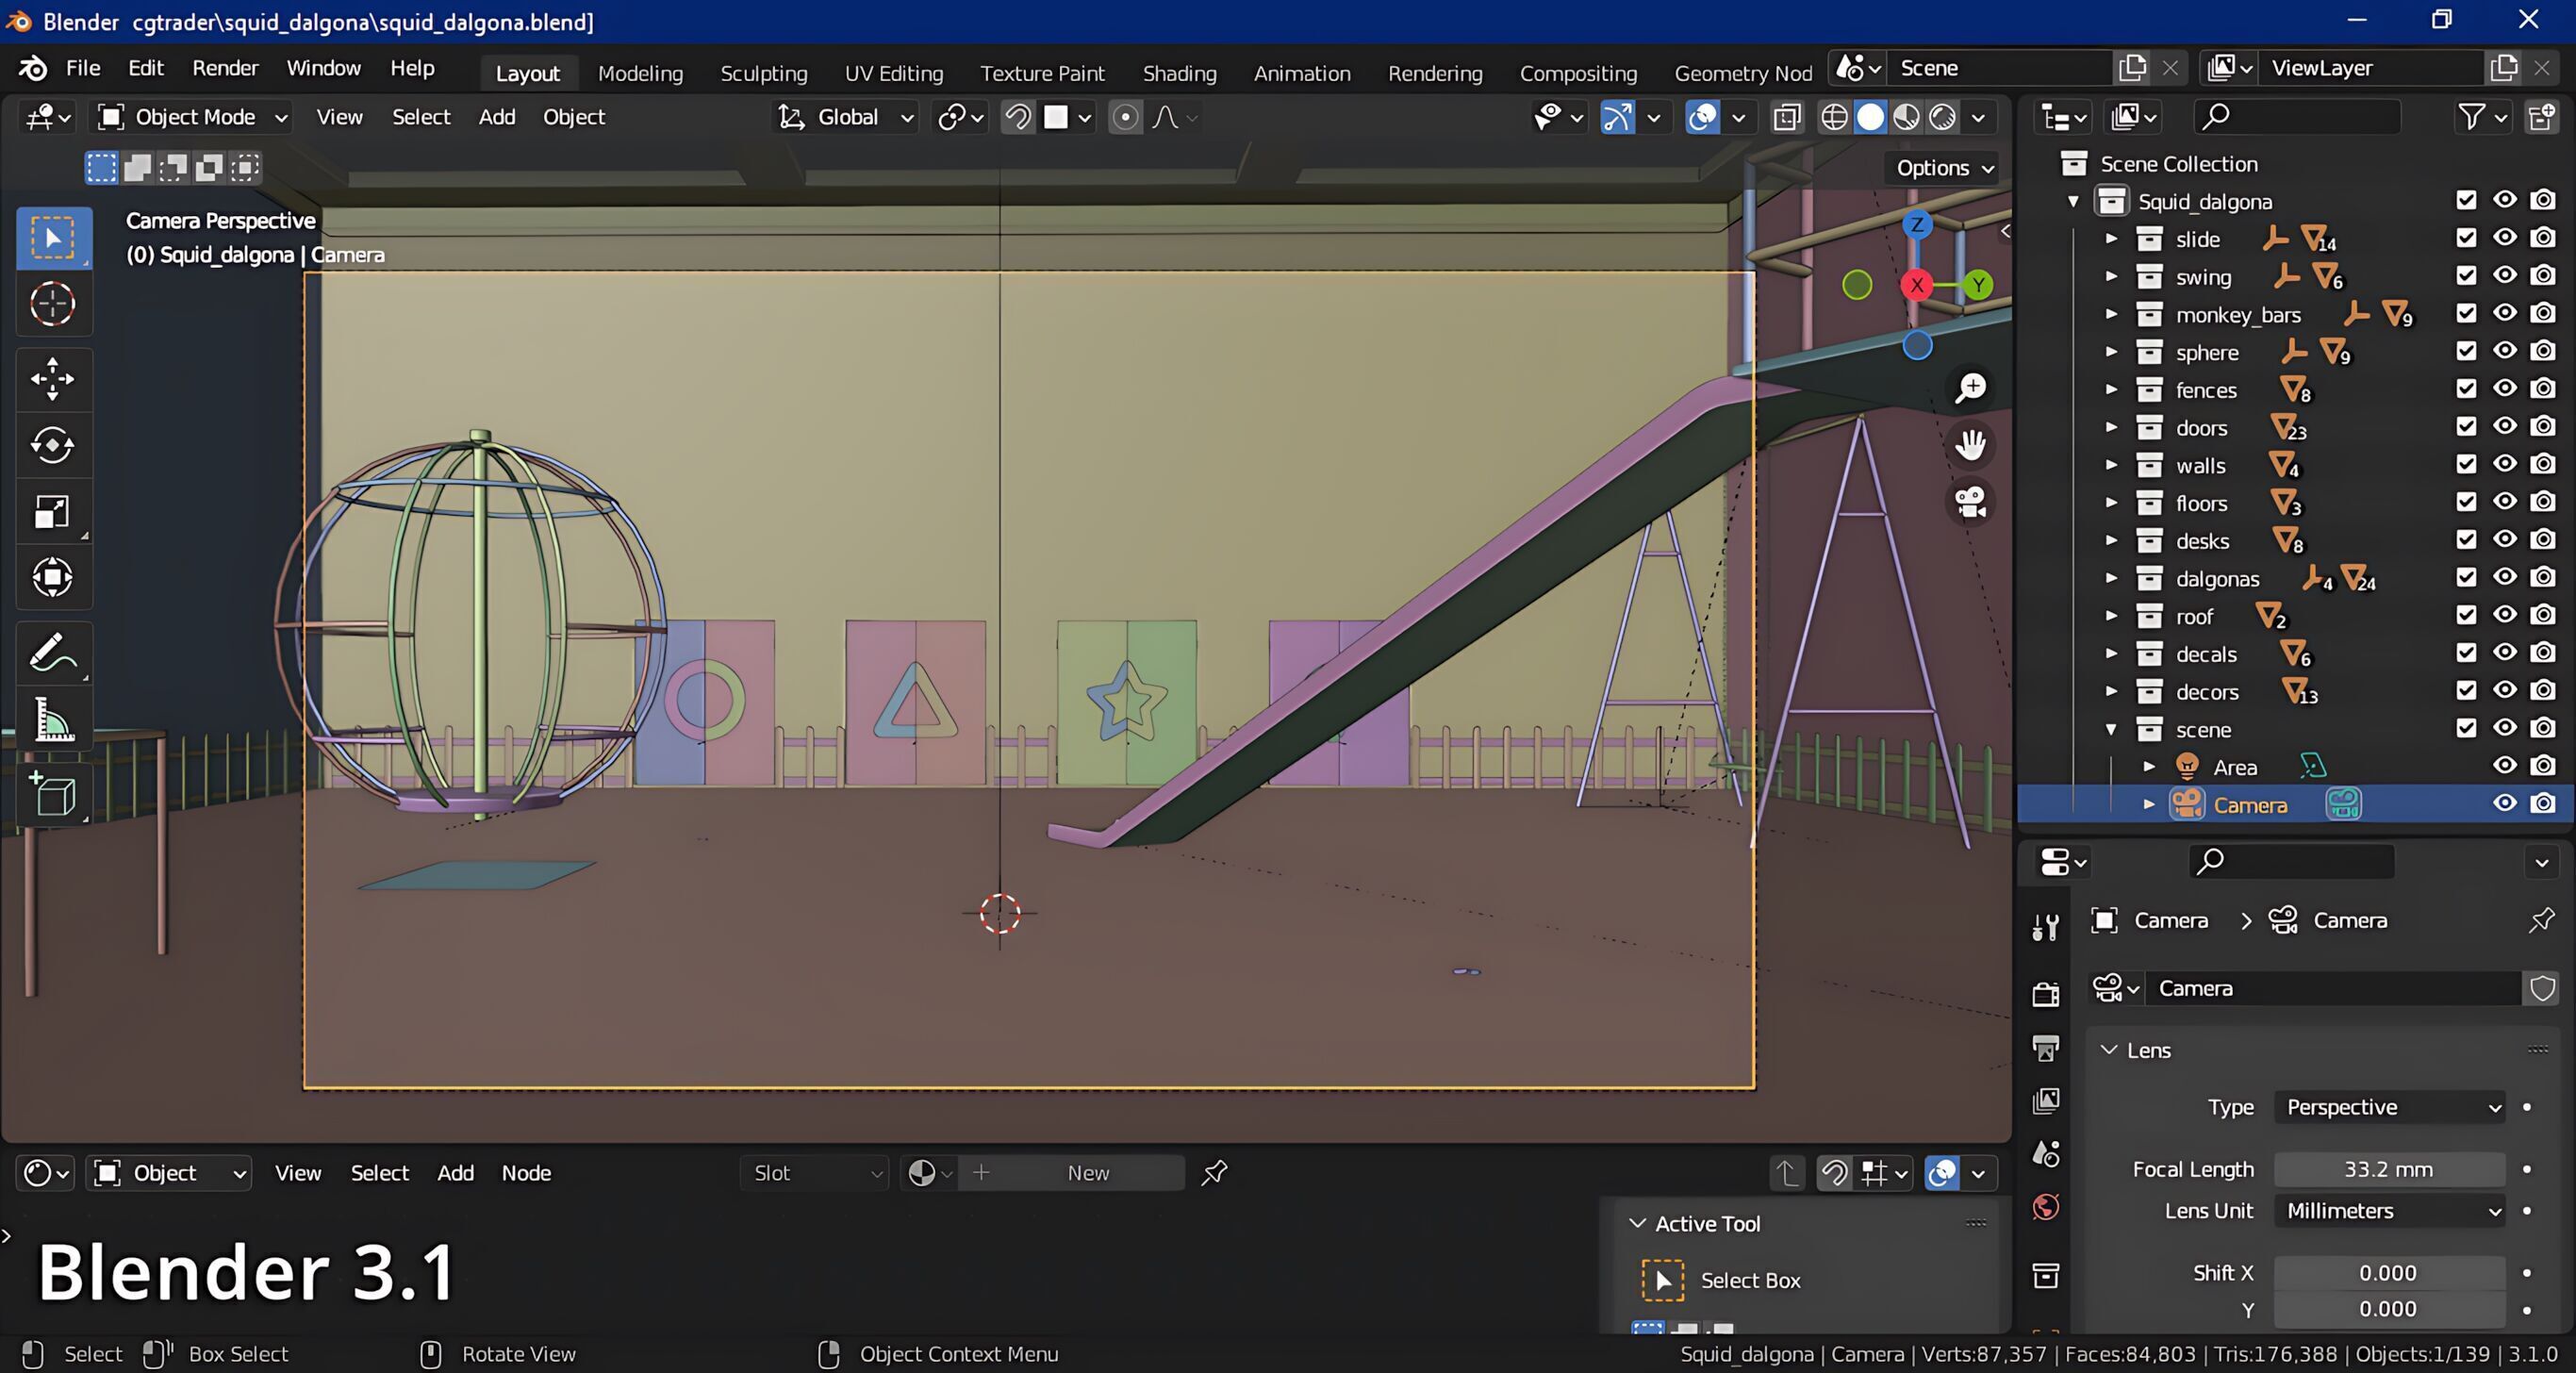Select the Add Cube tool
Viewport: 2576px width, 1373px height.
(52, 796)
